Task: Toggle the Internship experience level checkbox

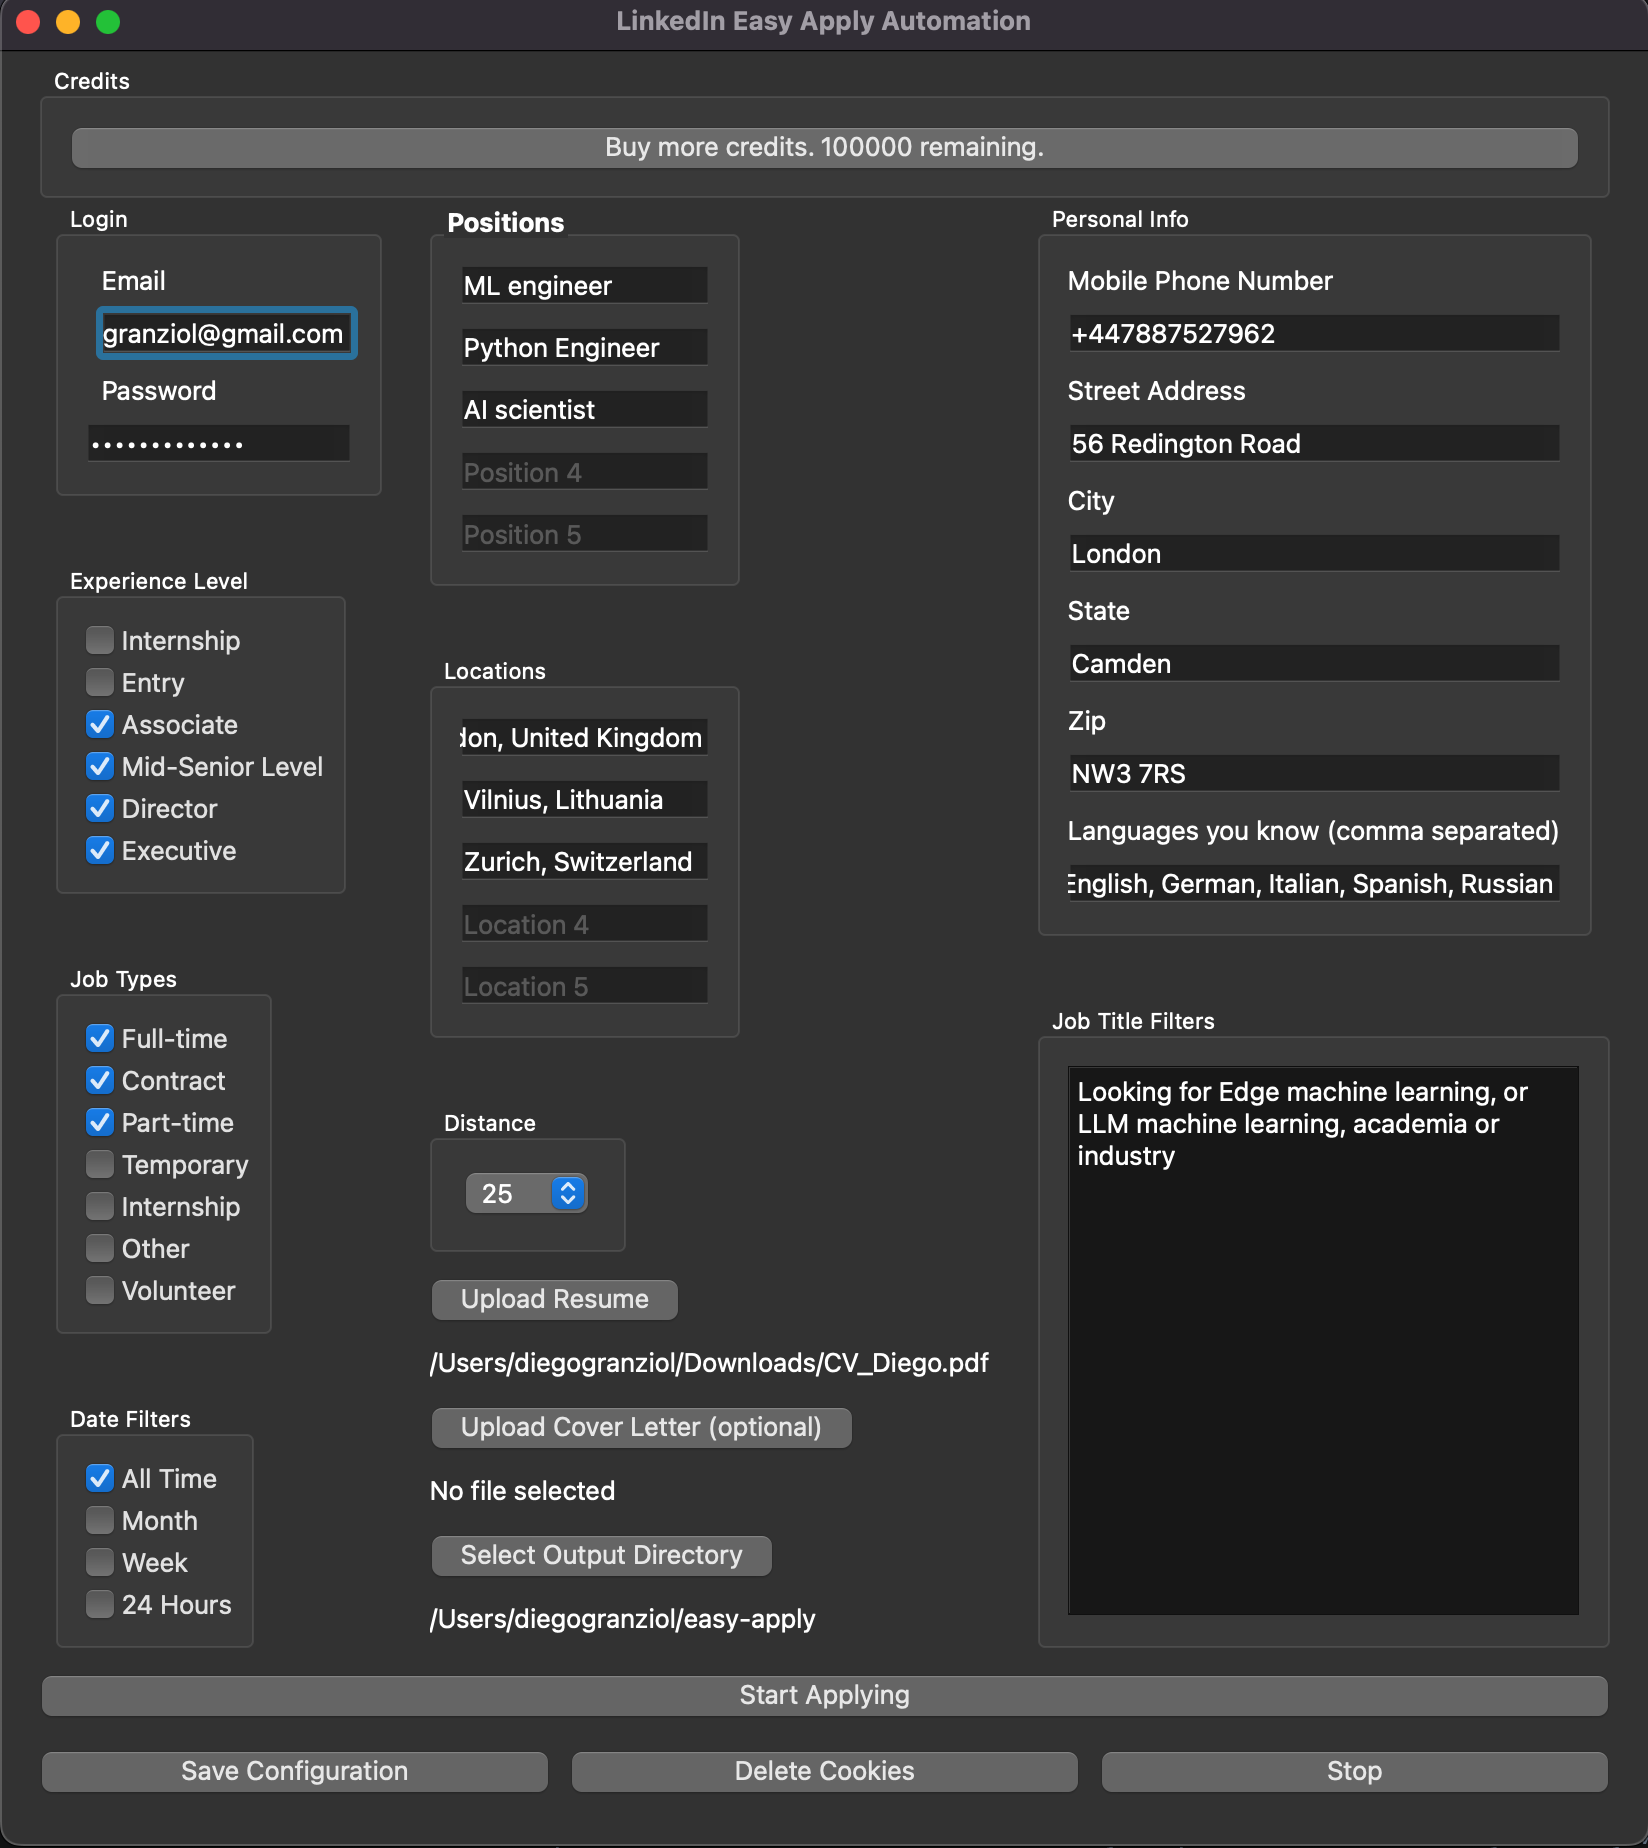Action: [100, 640]
